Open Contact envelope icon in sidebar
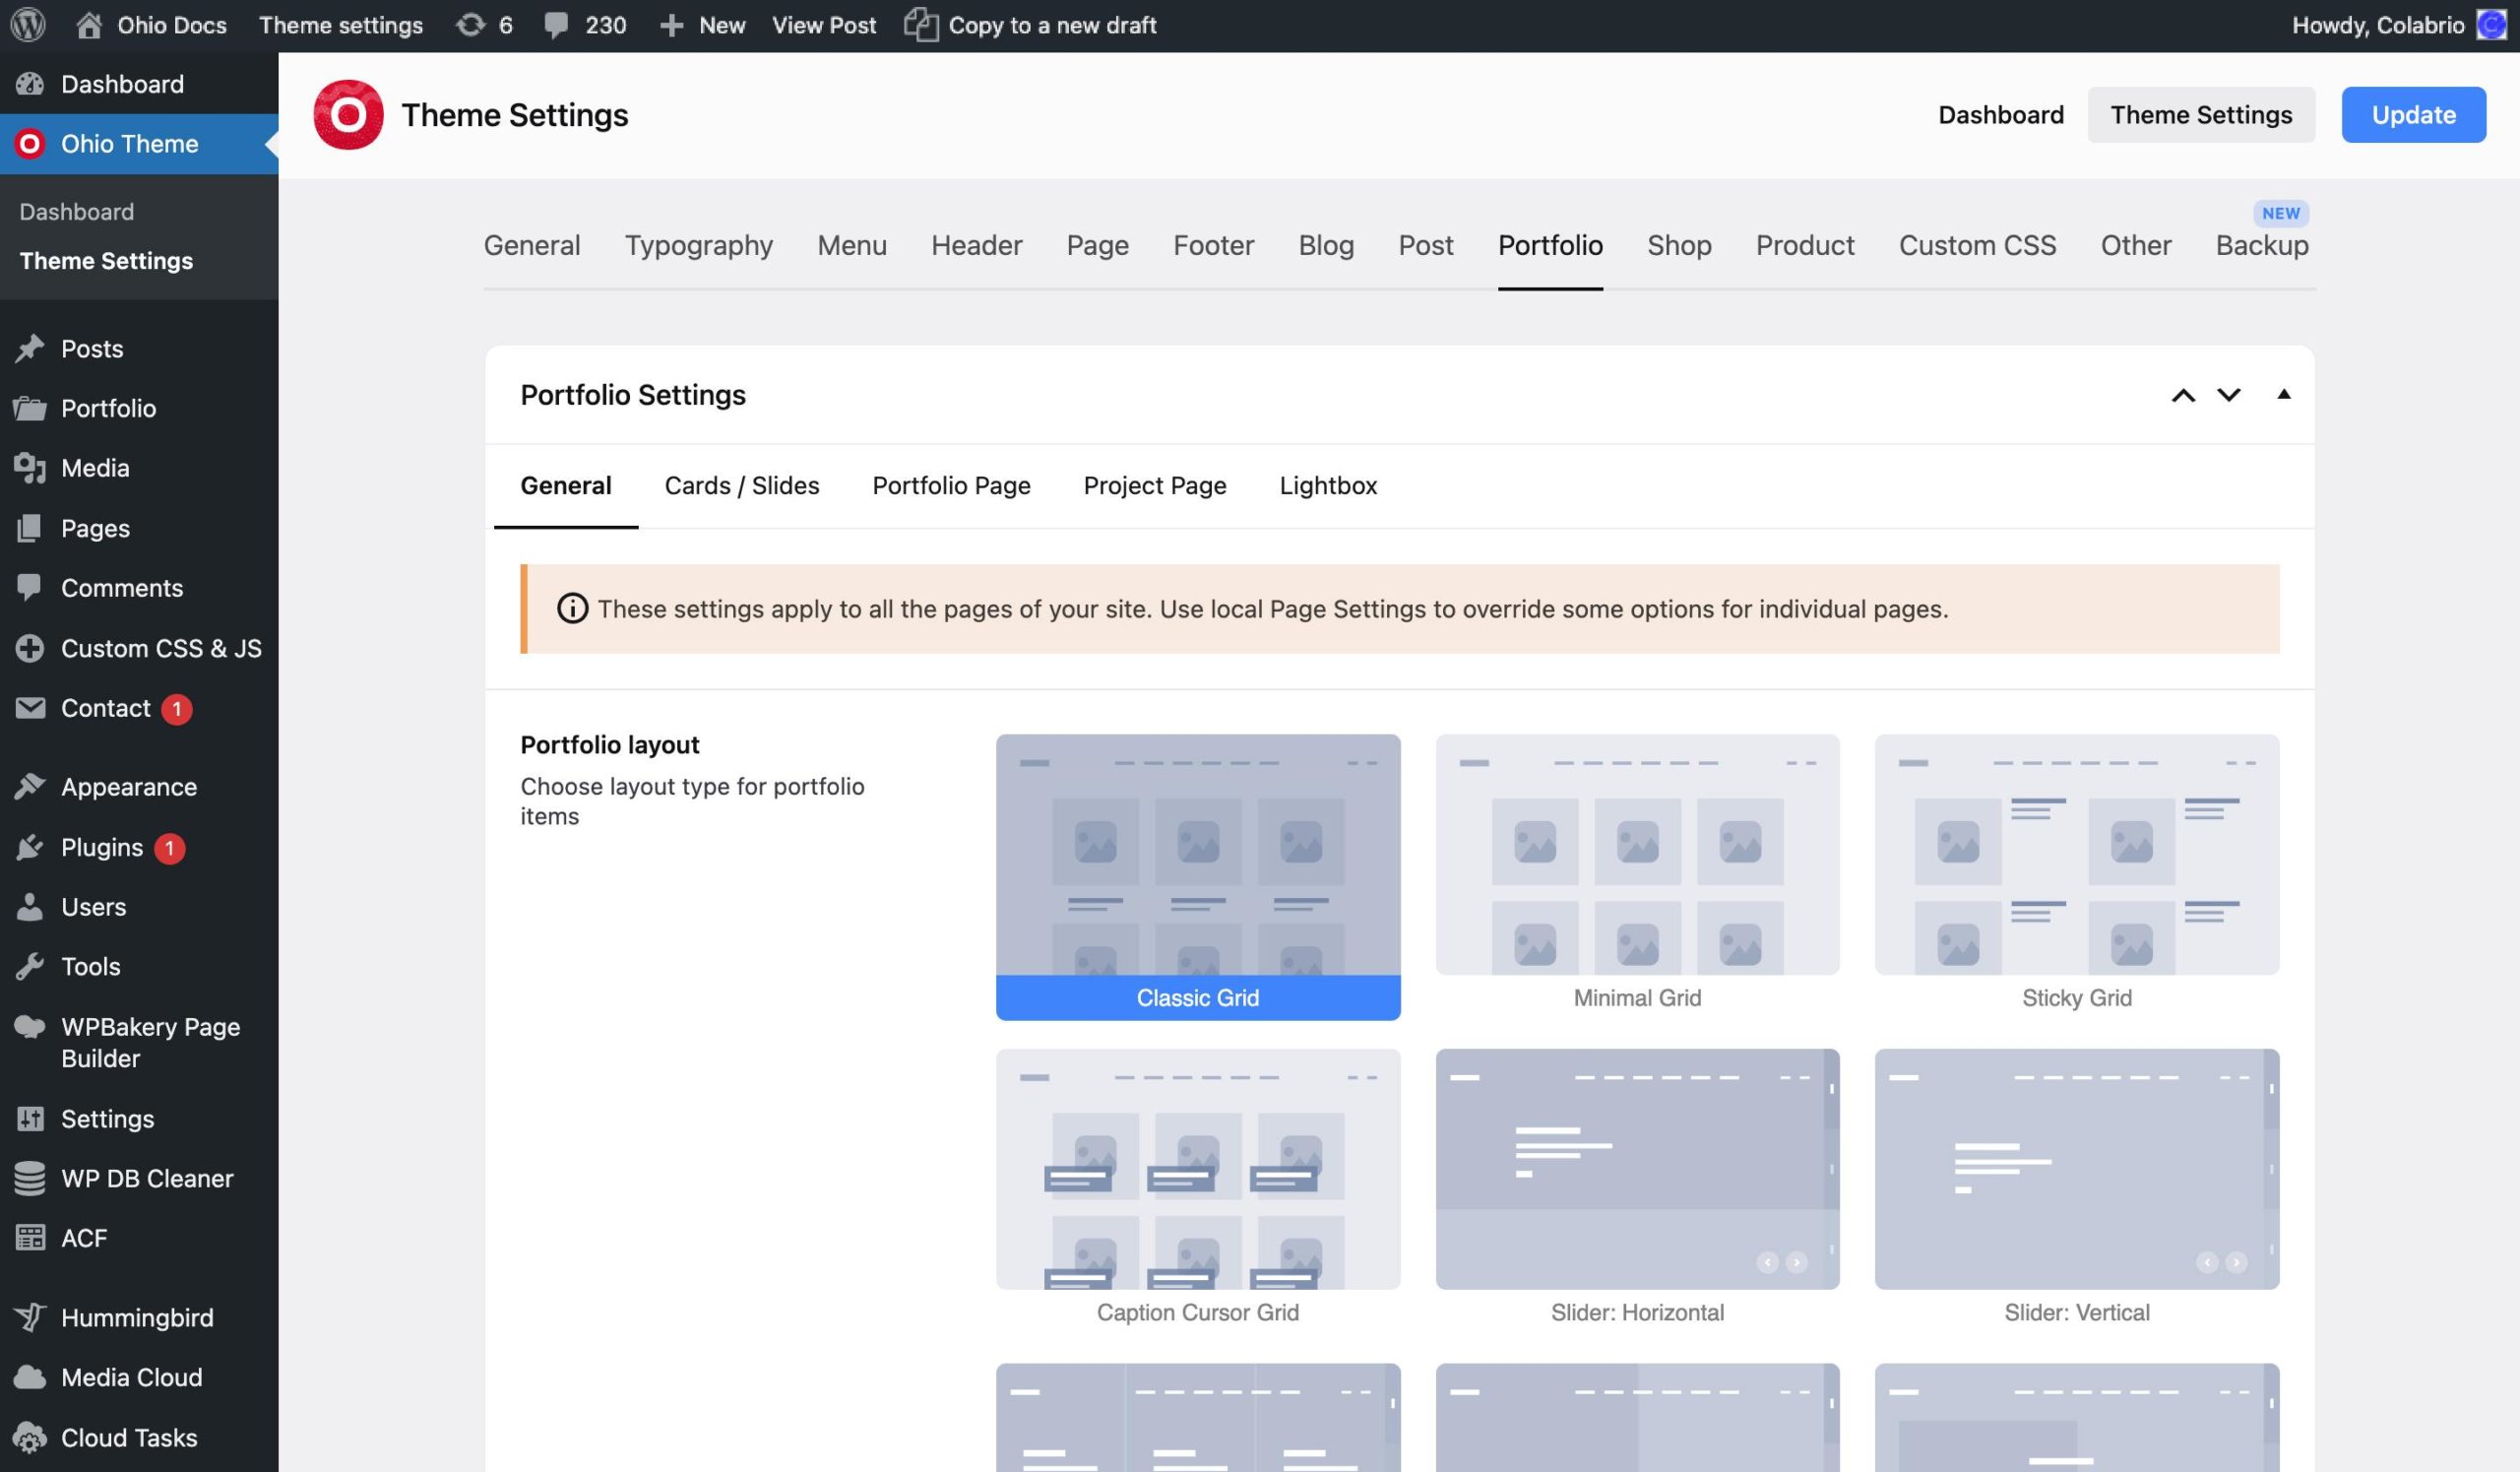2520x1472 pixels. (30, 708)
